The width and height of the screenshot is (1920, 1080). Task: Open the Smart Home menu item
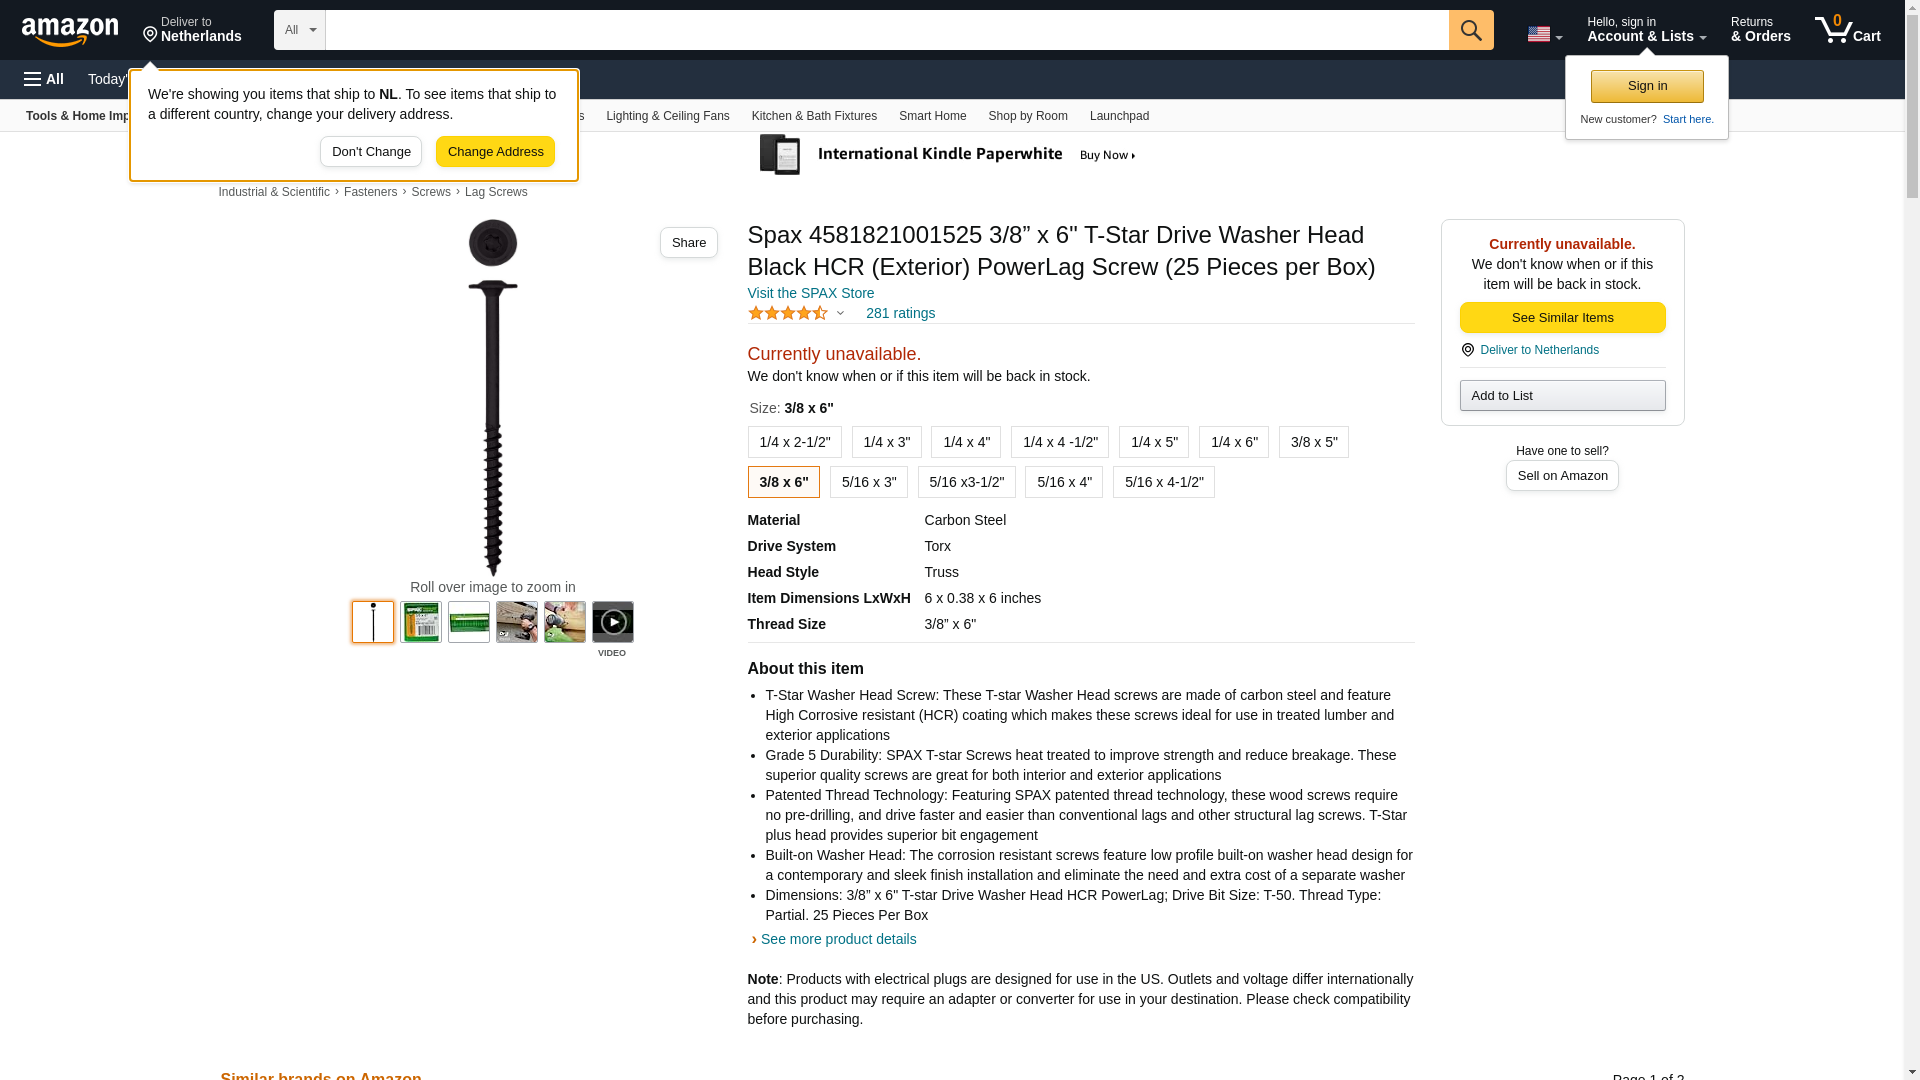click(x=932, y=116)
